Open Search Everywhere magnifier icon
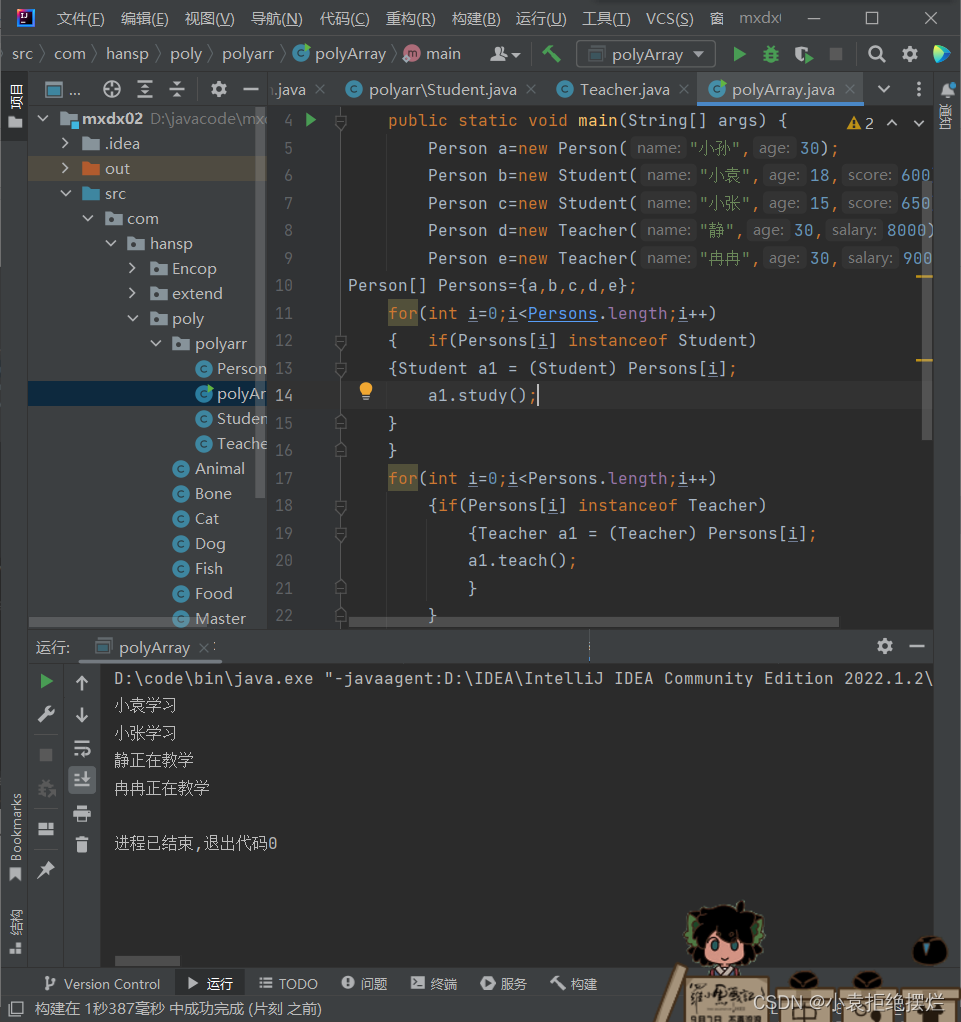Screen dimensions: 961x1022 pyautogui.click(x=876, y=54)
